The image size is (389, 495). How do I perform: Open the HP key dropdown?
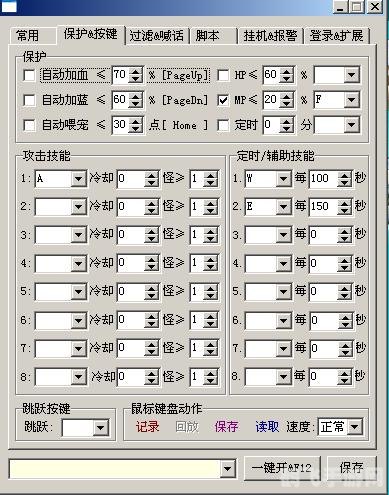[x=351, y=75]
